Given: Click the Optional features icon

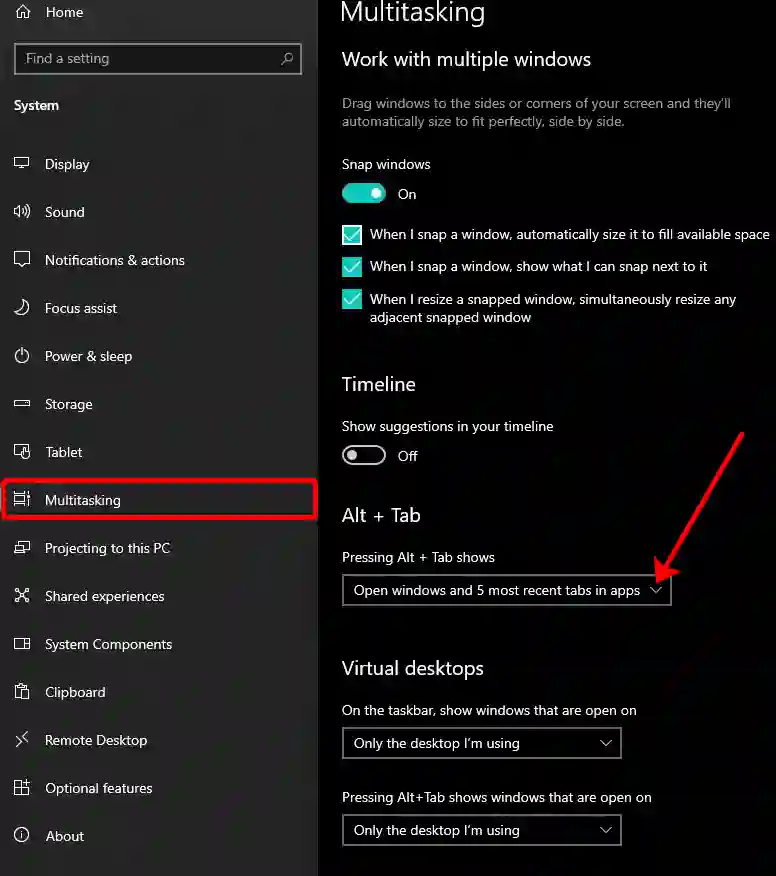Looking at the screenshot, I should click(x=22, y=788).
